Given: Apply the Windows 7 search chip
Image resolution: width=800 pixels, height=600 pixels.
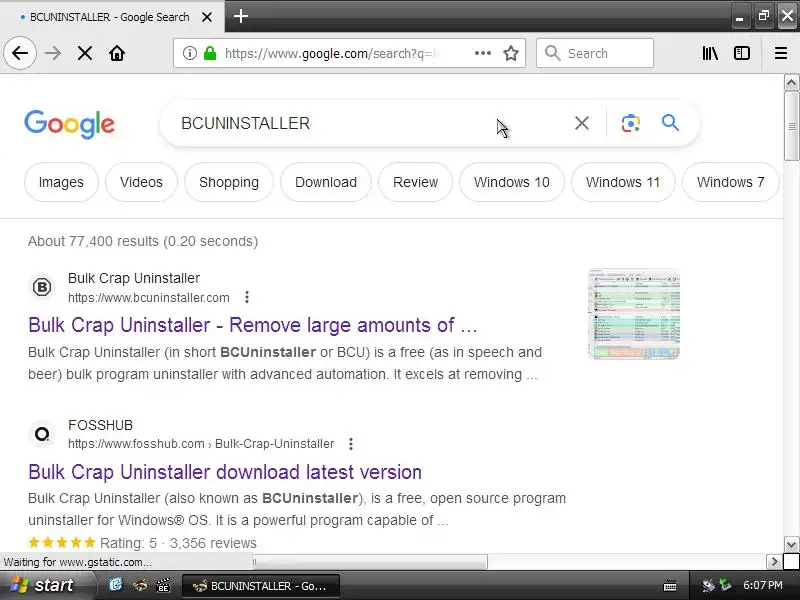Looking at the screenshot, I should 731,182.
